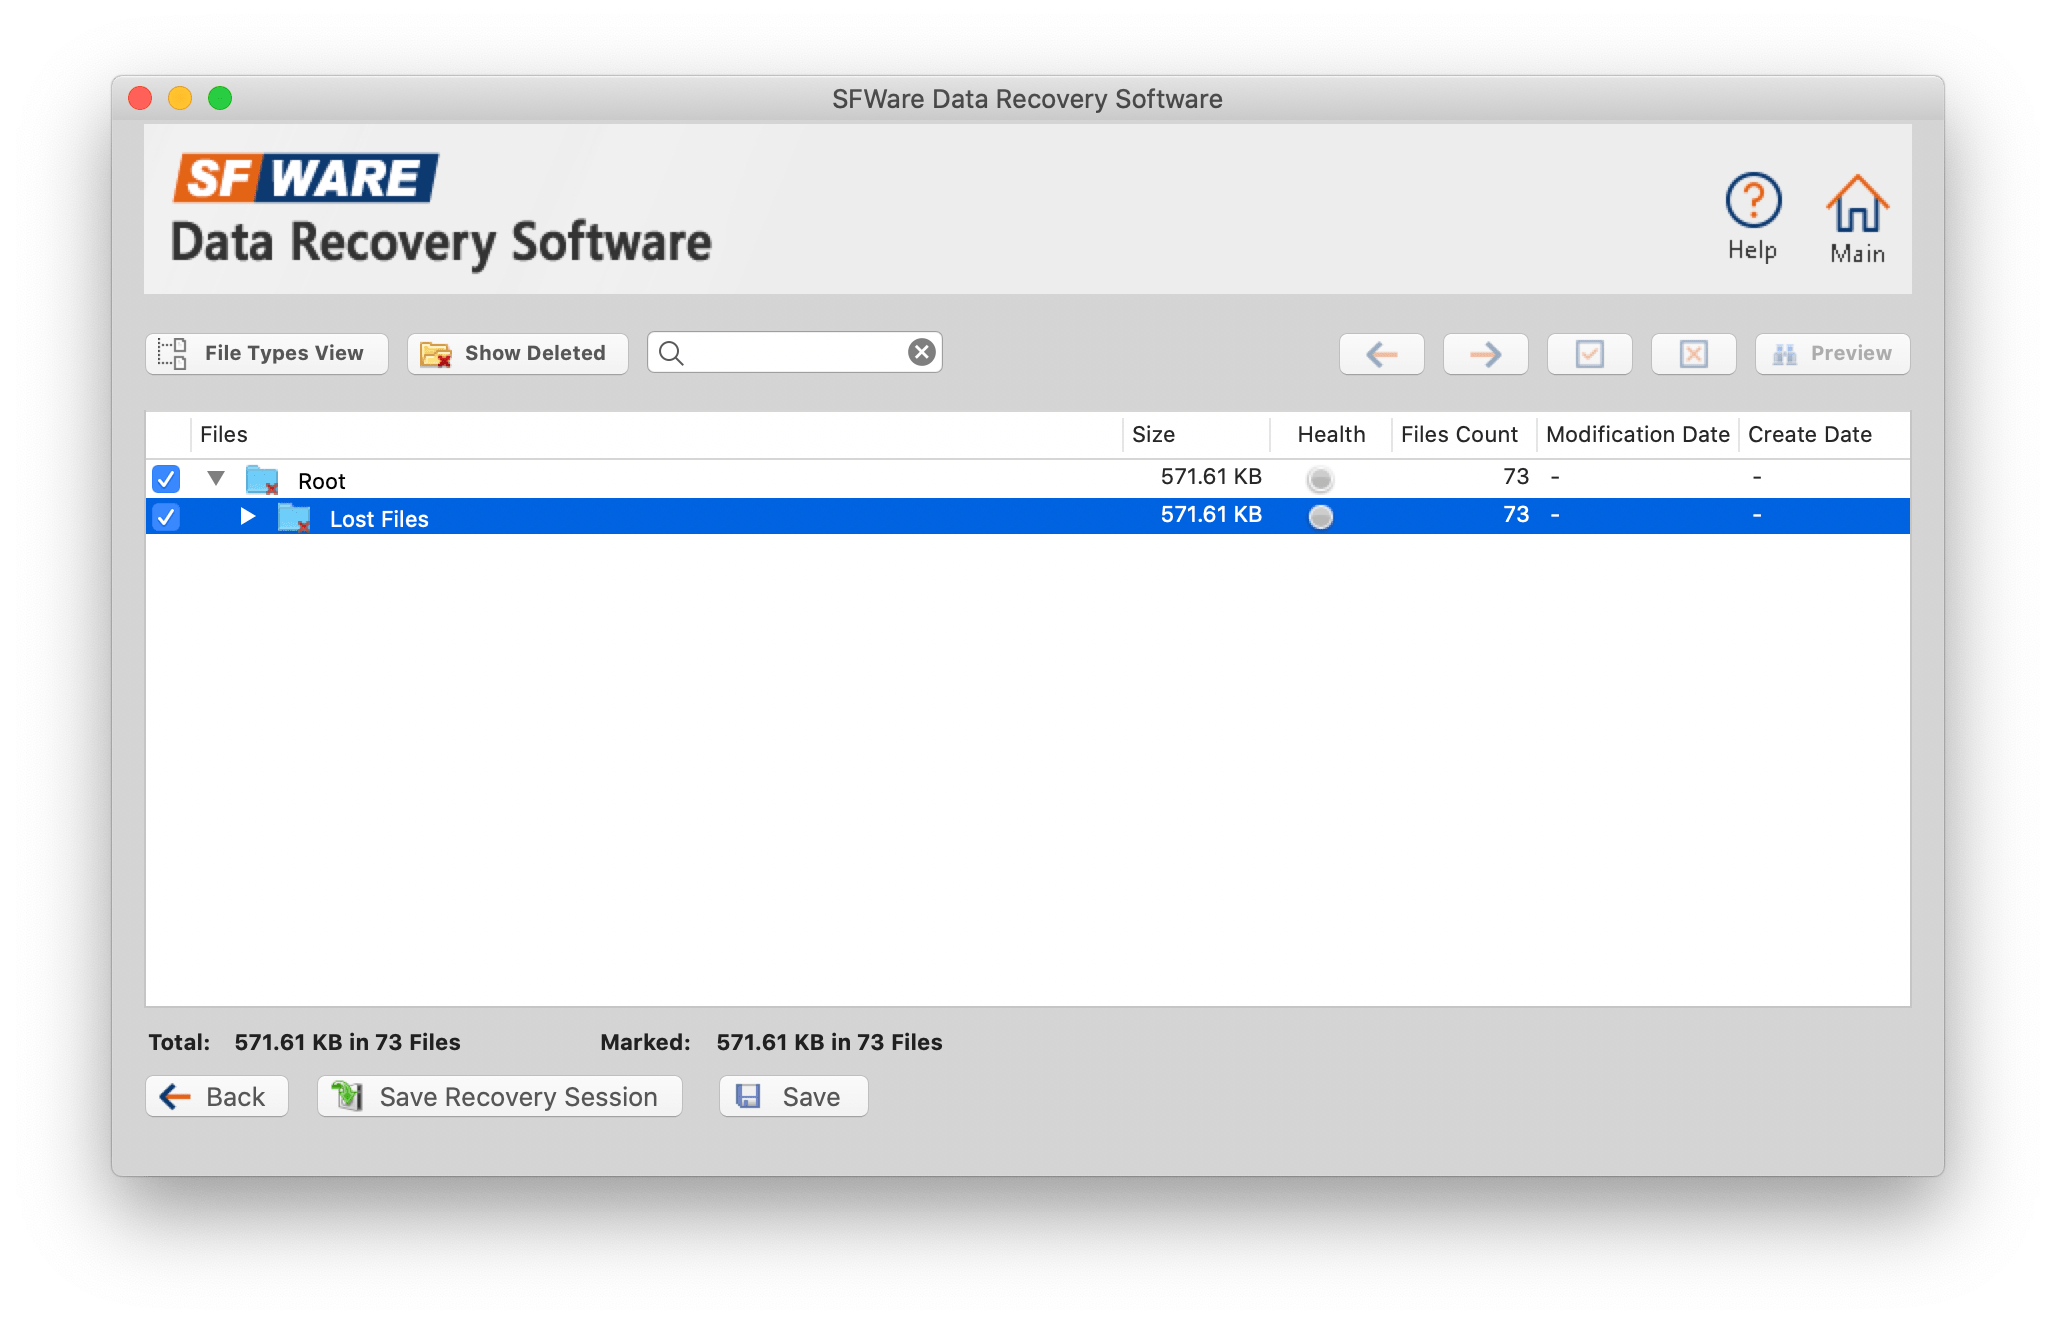Click the SFWare logo
Image resolution: width=2056 pixels, height=1324 pixels.
(x=306, y=178)
